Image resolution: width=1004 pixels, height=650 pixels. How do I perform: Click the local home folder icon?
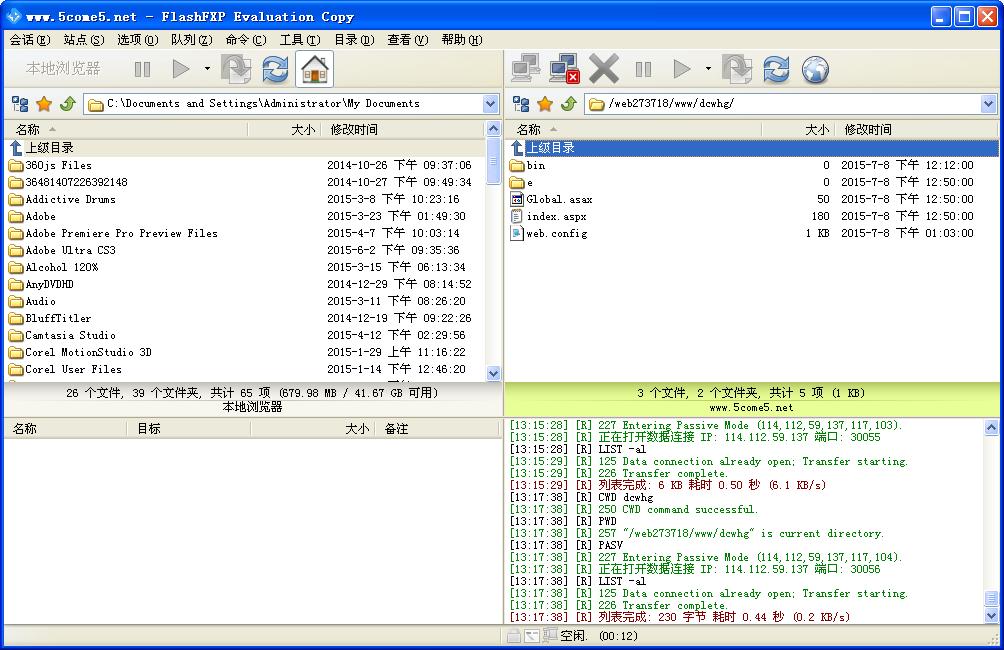point(314,69)
